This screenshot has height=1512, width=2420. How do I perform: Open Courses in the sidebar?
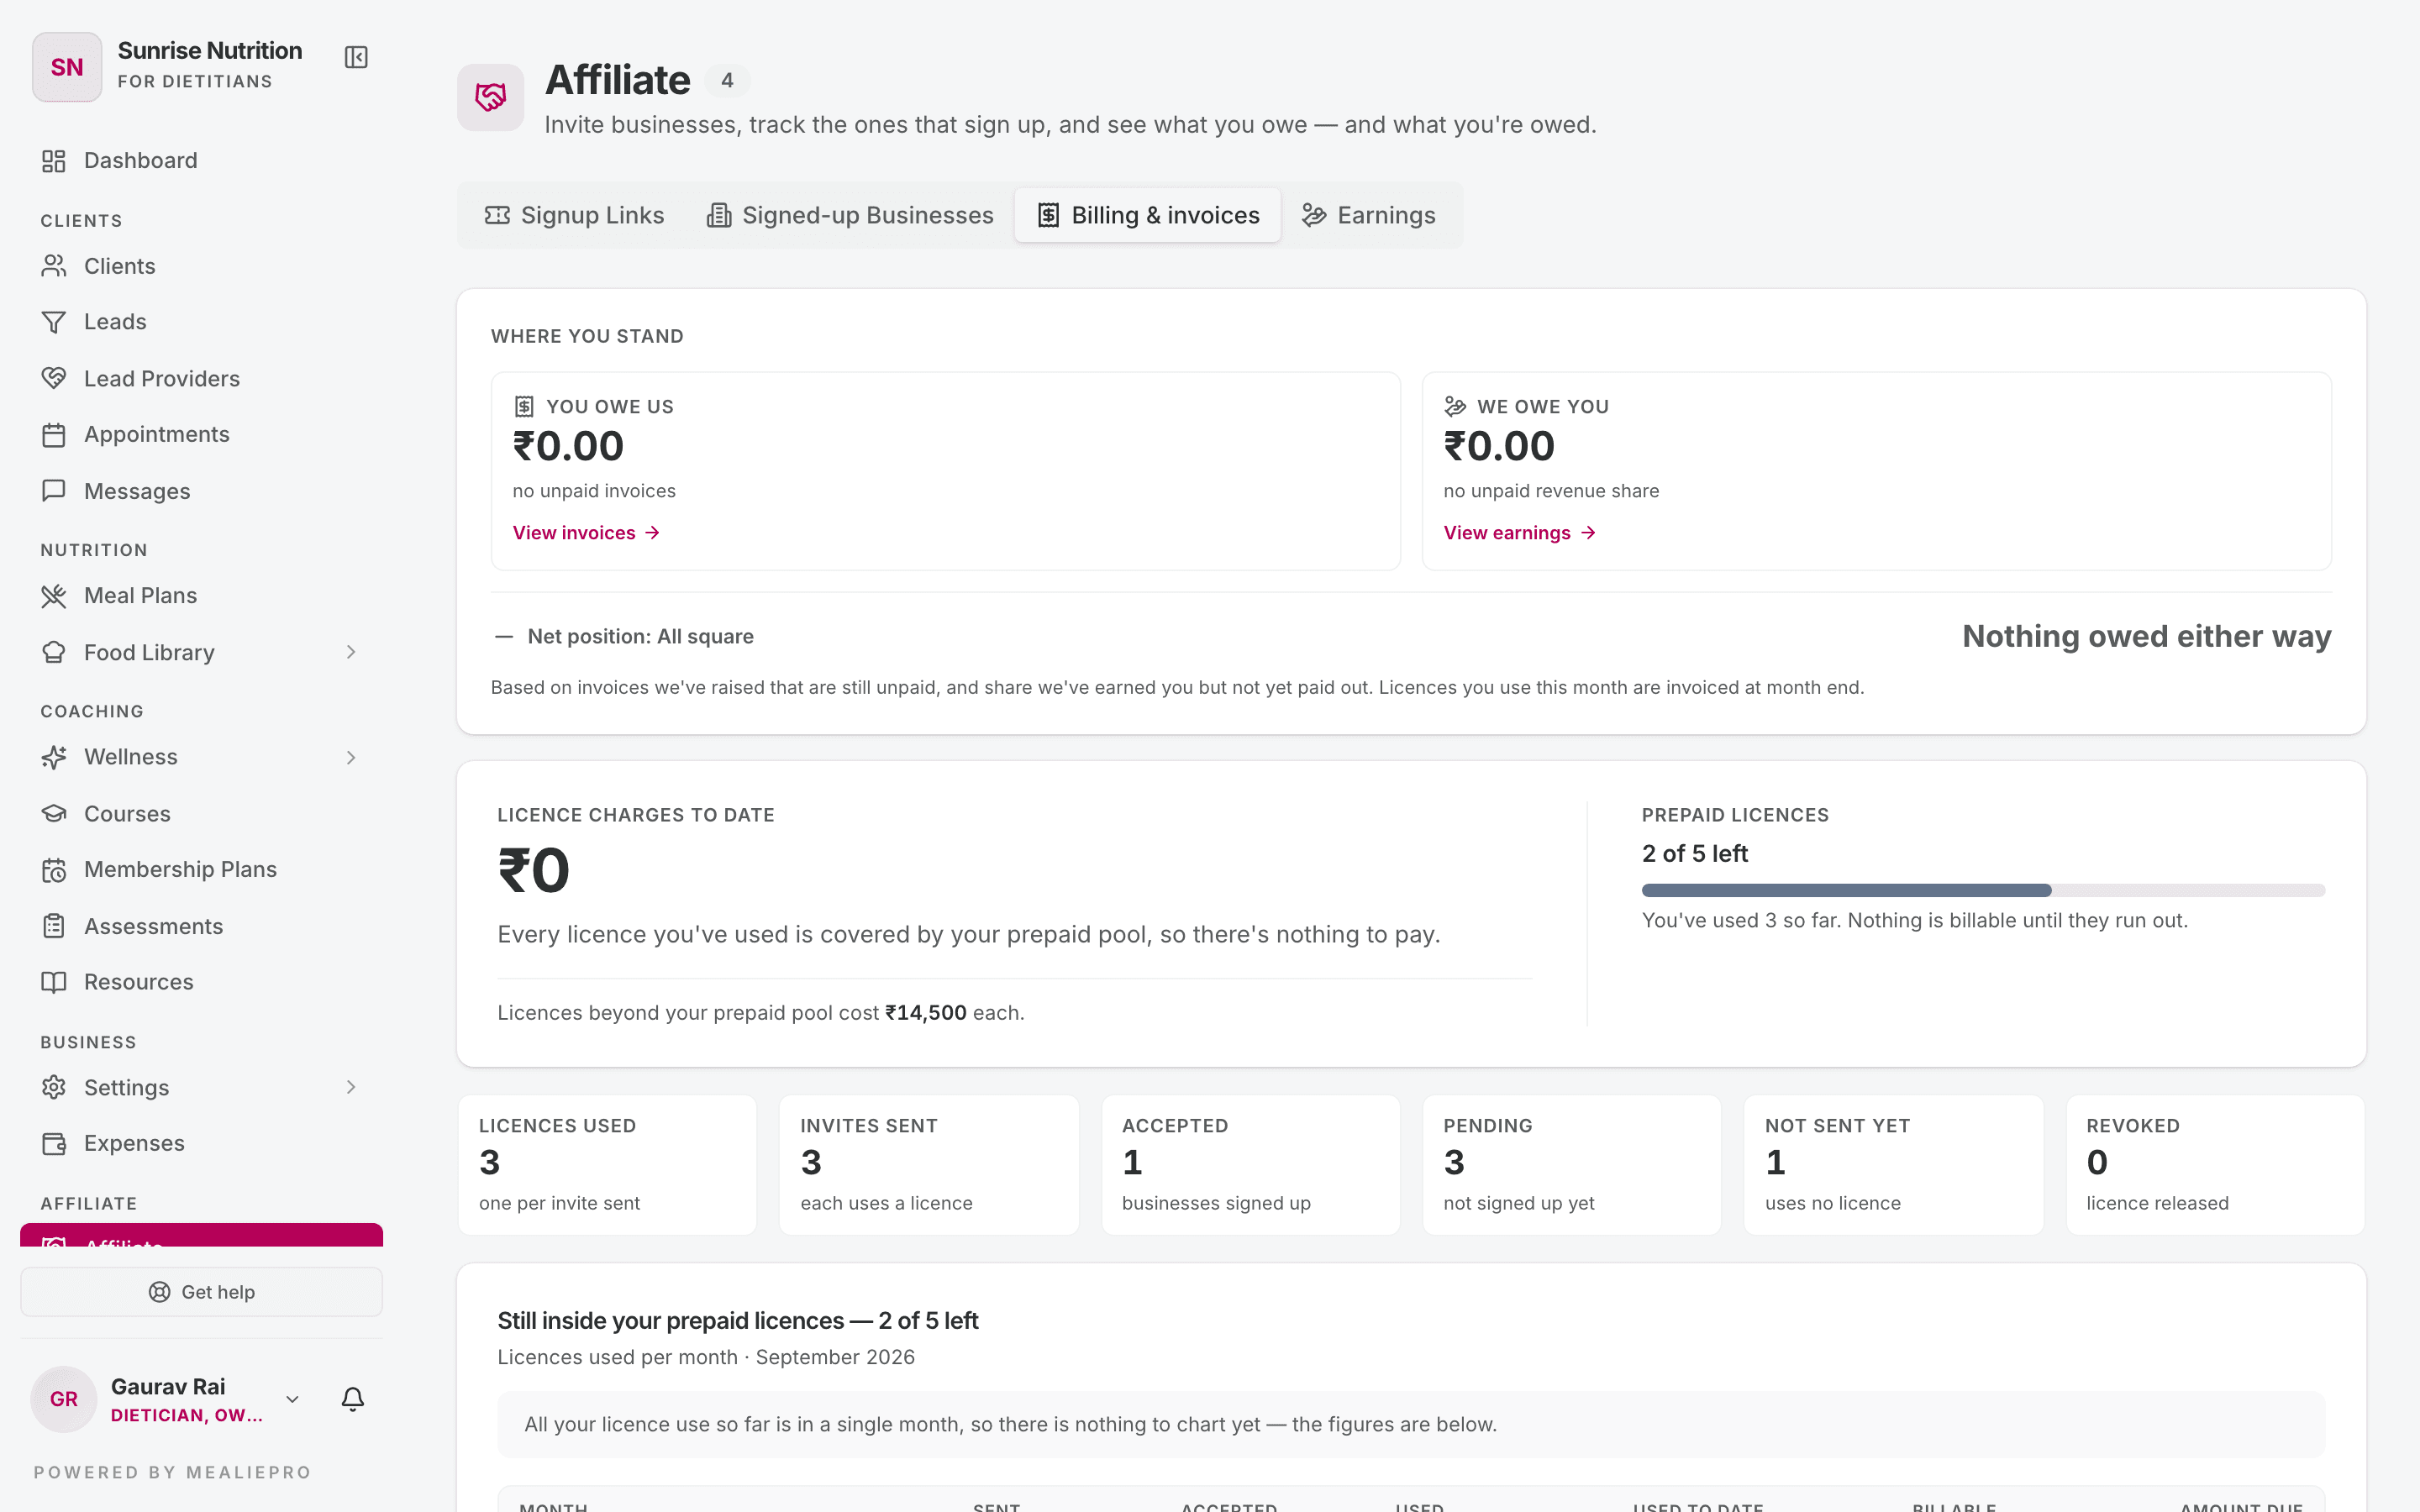pos(201,813)
